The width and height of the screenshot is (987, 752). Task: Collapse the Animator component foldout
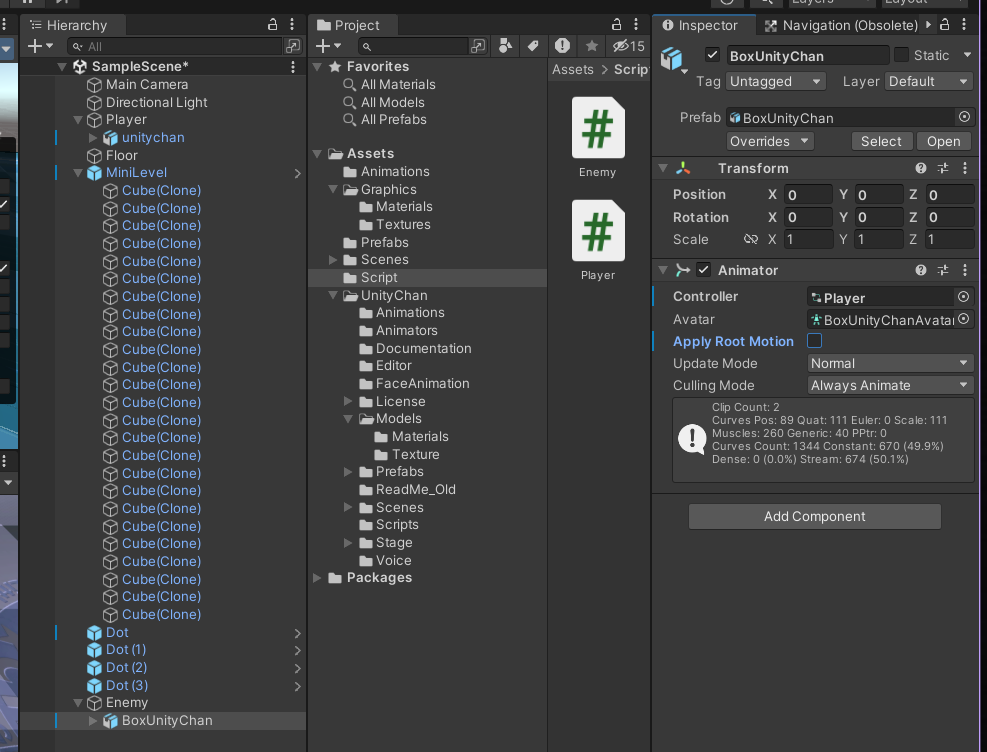pos(663,270)
